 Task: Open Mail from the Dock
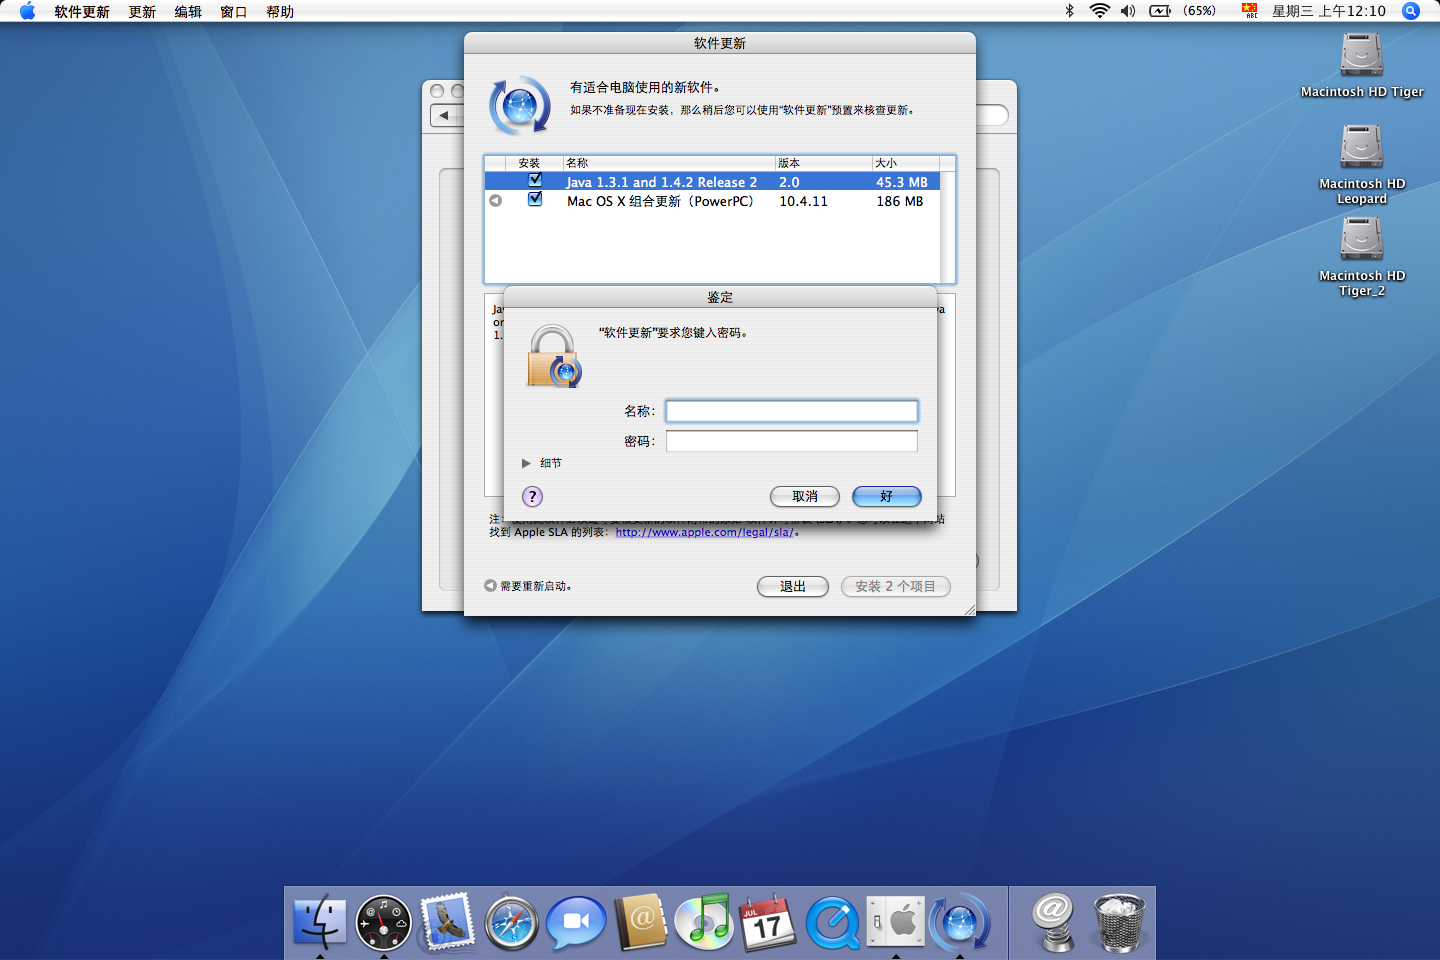coord(447,922)
